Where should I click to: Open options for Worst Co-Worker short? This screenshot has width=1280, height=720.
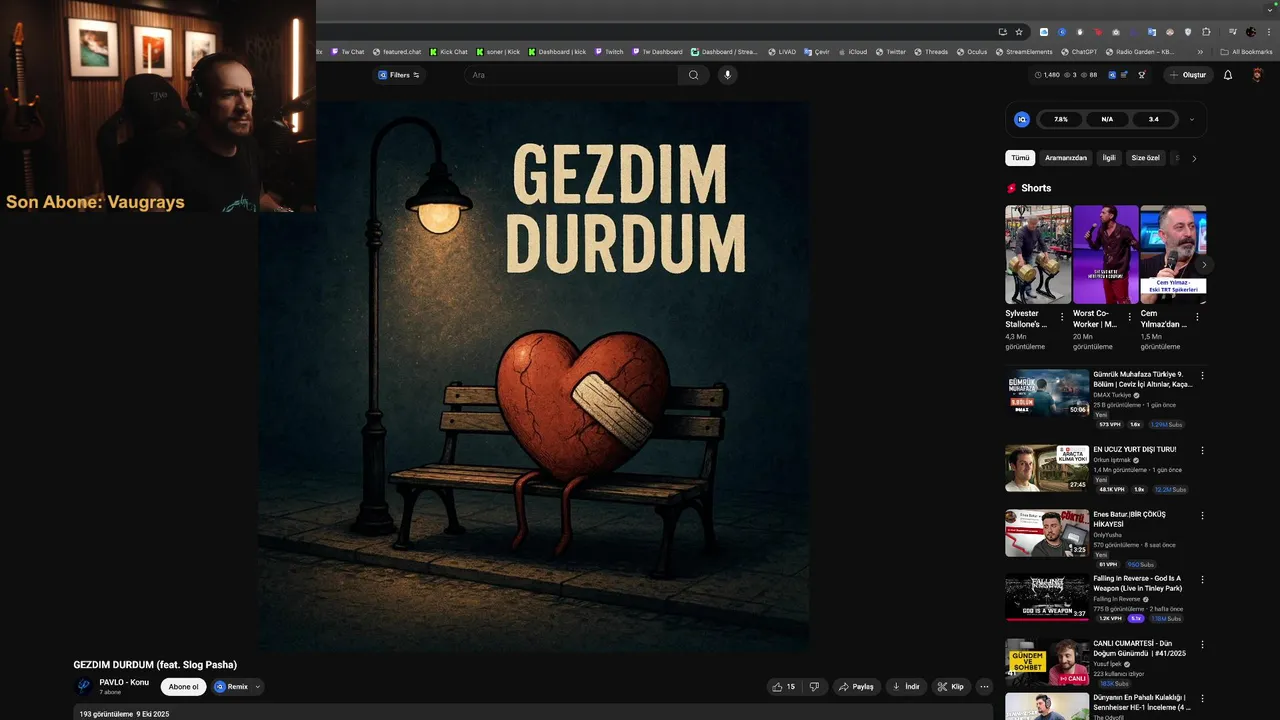pyautogui.click(x=1130, y=317)
